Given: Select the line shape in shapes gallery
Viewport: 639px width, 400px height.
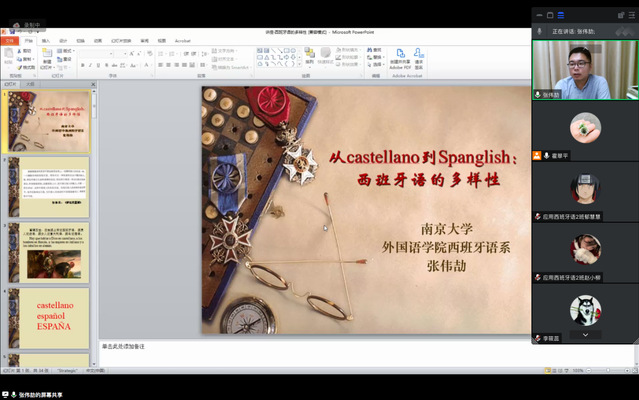Looking at the screenshot, I should click(273, 51).
